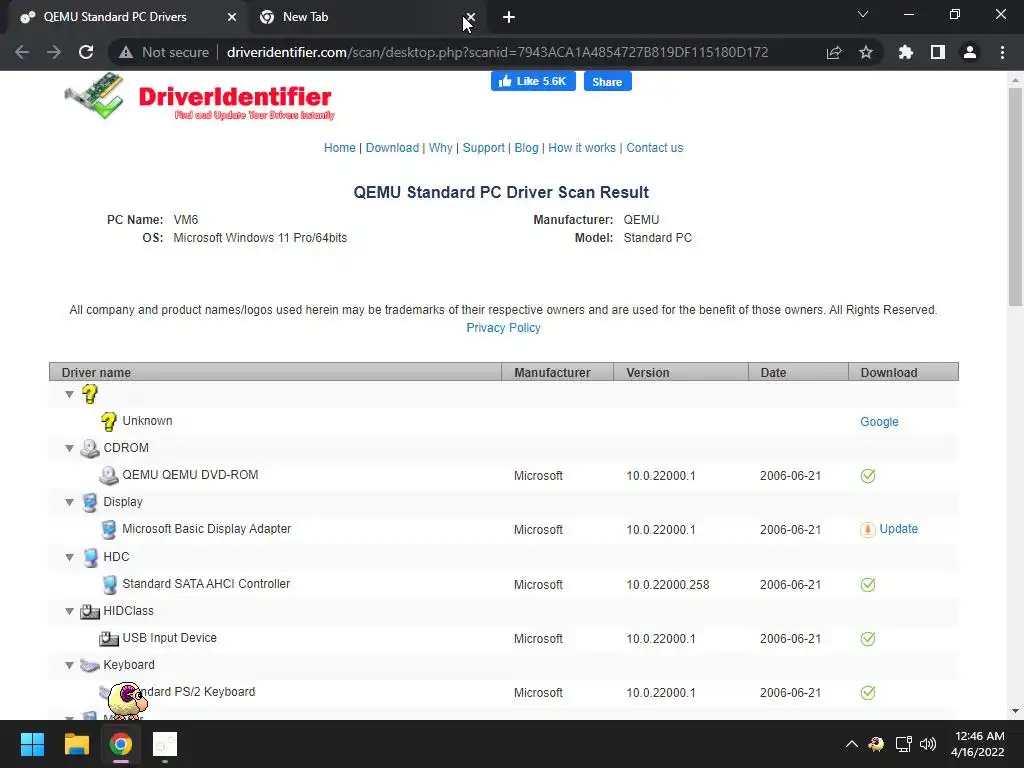This screenshot has width=1024, height=768.
Task: Click the browser forward arrow
Action: 54,52
